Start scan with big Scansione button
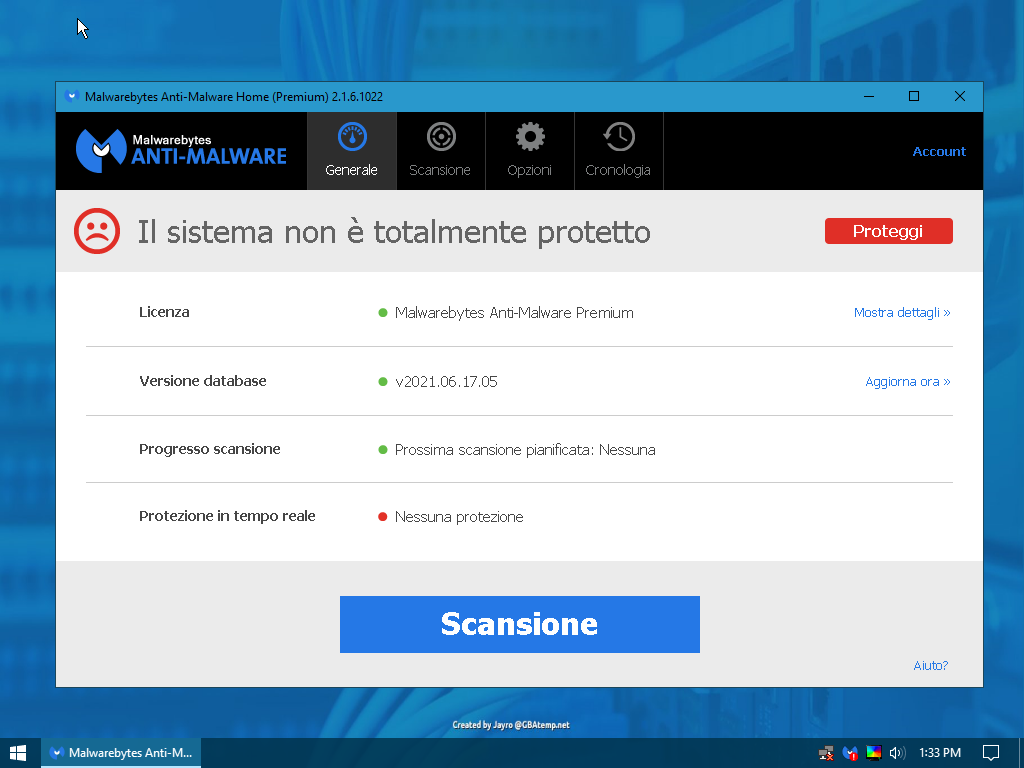 [520, 624]
